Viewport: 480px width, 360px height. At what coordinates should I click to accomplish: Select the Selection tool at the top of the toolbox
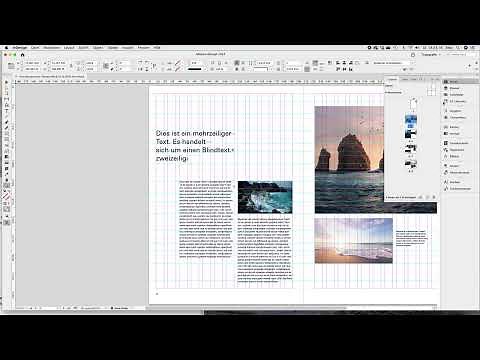(x=6, y=82)
